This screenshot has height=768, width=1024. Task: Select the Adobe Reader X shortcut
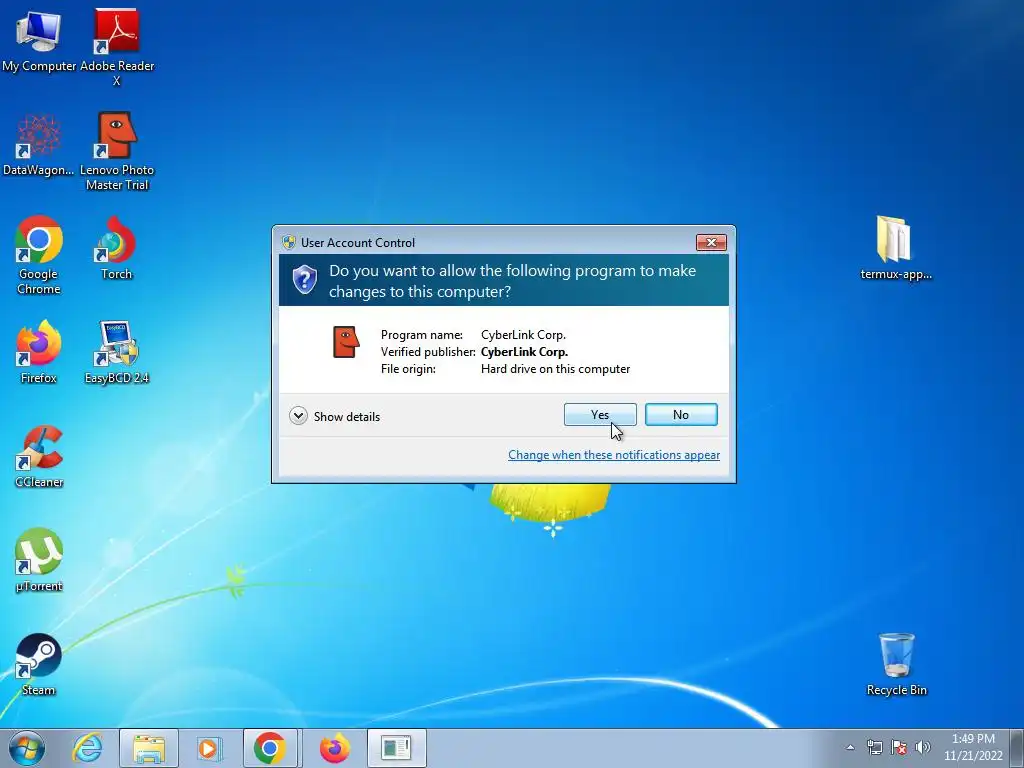point(117,47)
